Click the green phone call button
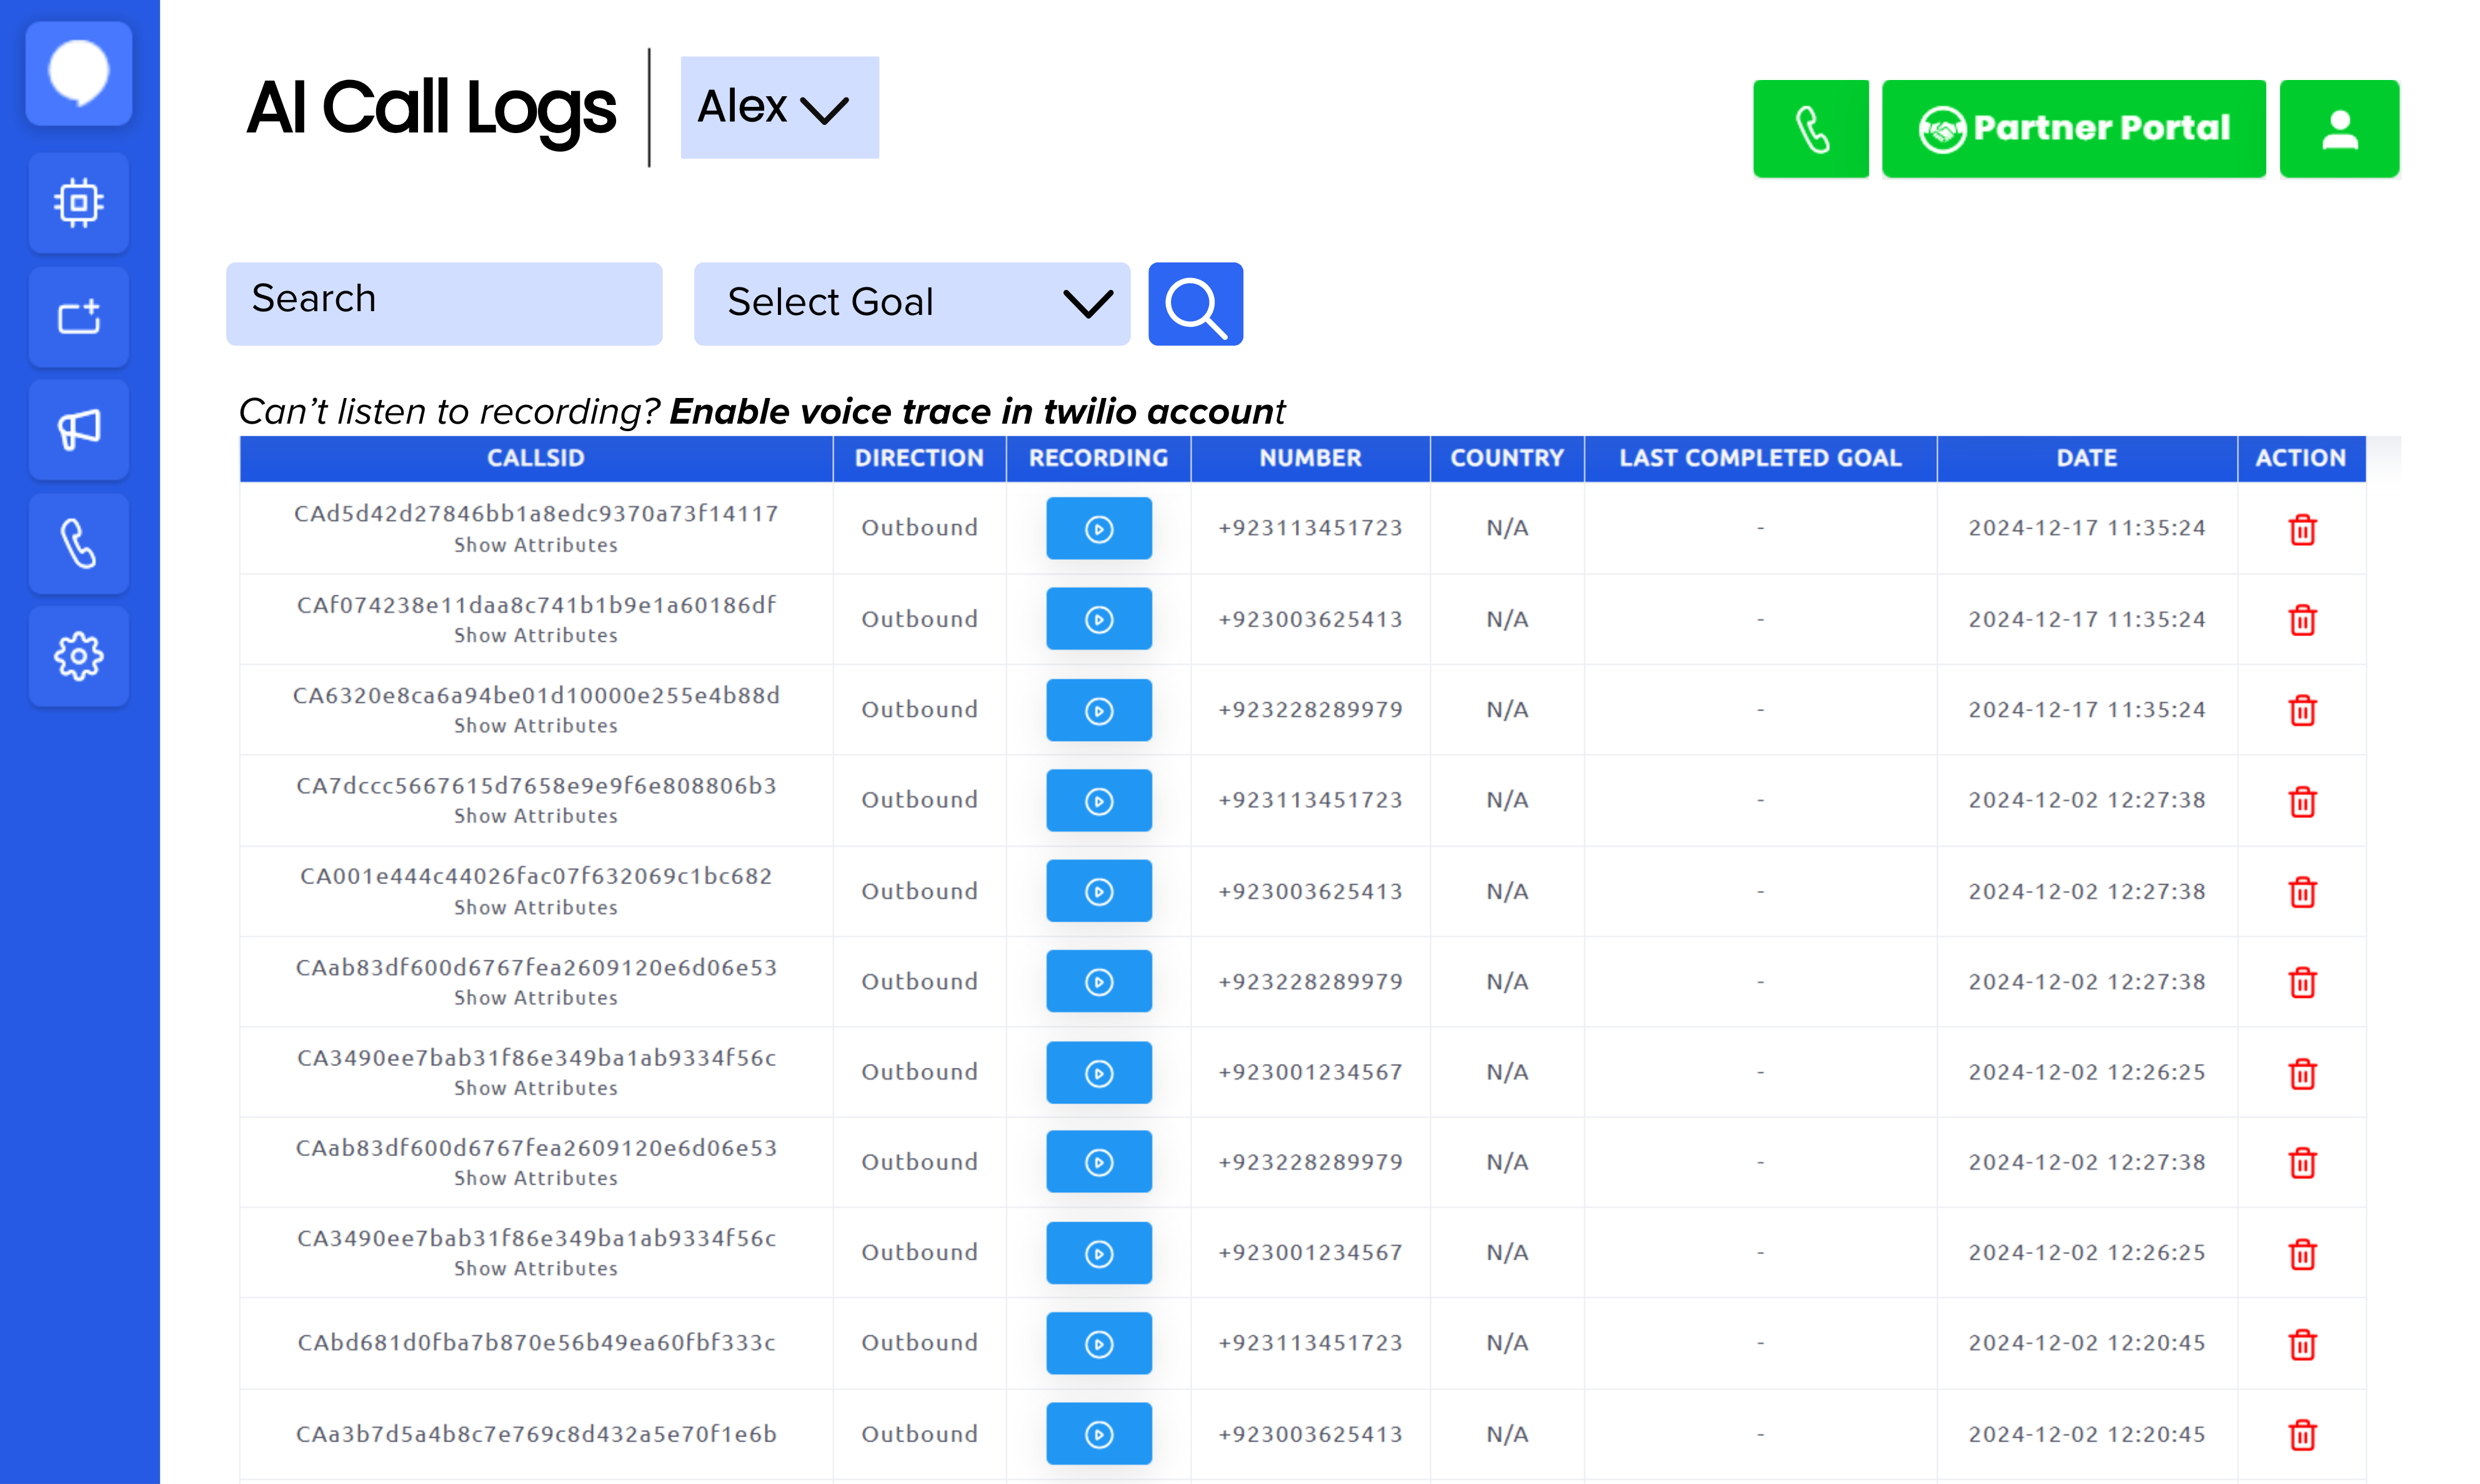 (x=1811, y=129)
